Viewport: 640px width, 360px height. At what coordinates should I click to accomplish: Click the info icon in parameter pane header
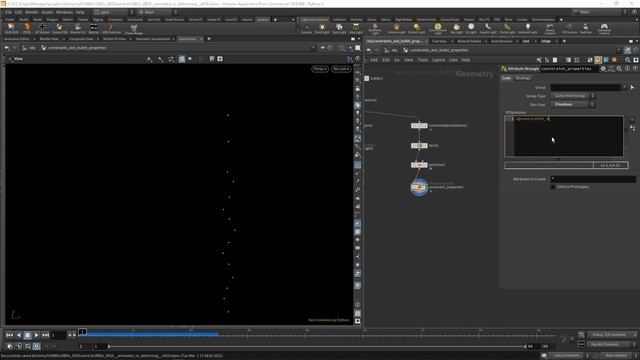click(627, 69)
